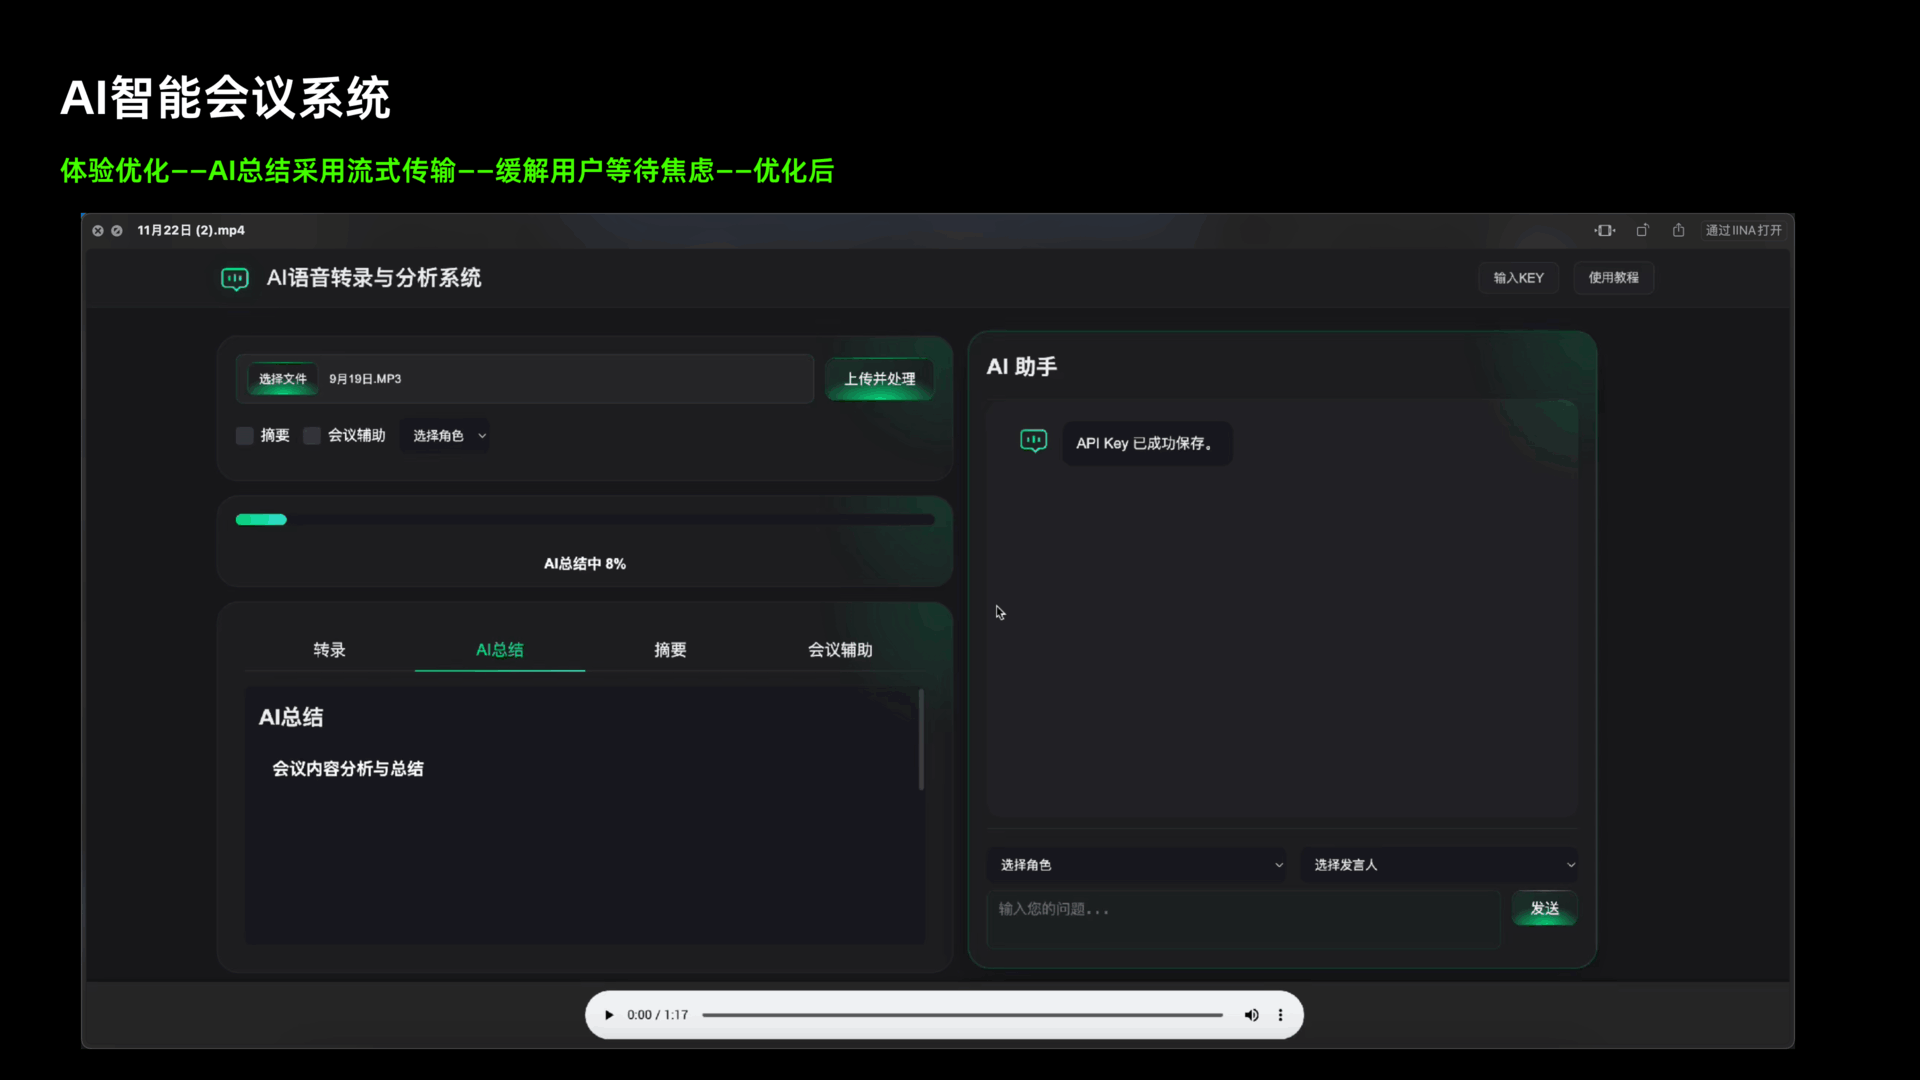
Task: Enable the 摘要 checkbox
Action: pyautogui.click(x=244, y=435)
